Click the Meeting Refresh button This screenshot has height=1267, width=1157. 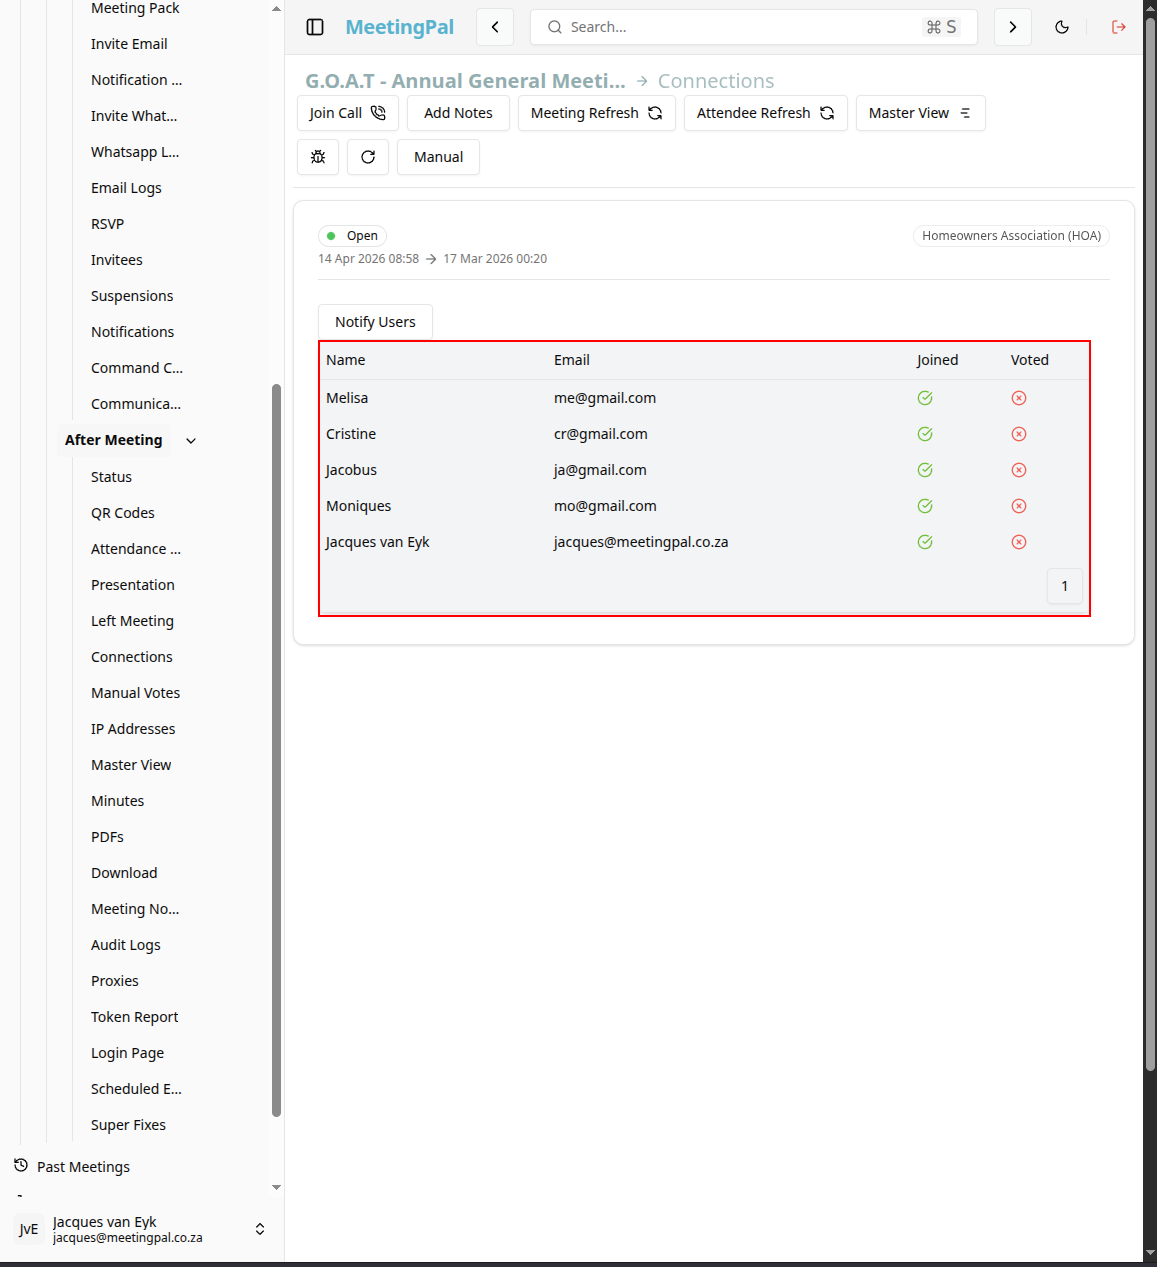point(596,113)
